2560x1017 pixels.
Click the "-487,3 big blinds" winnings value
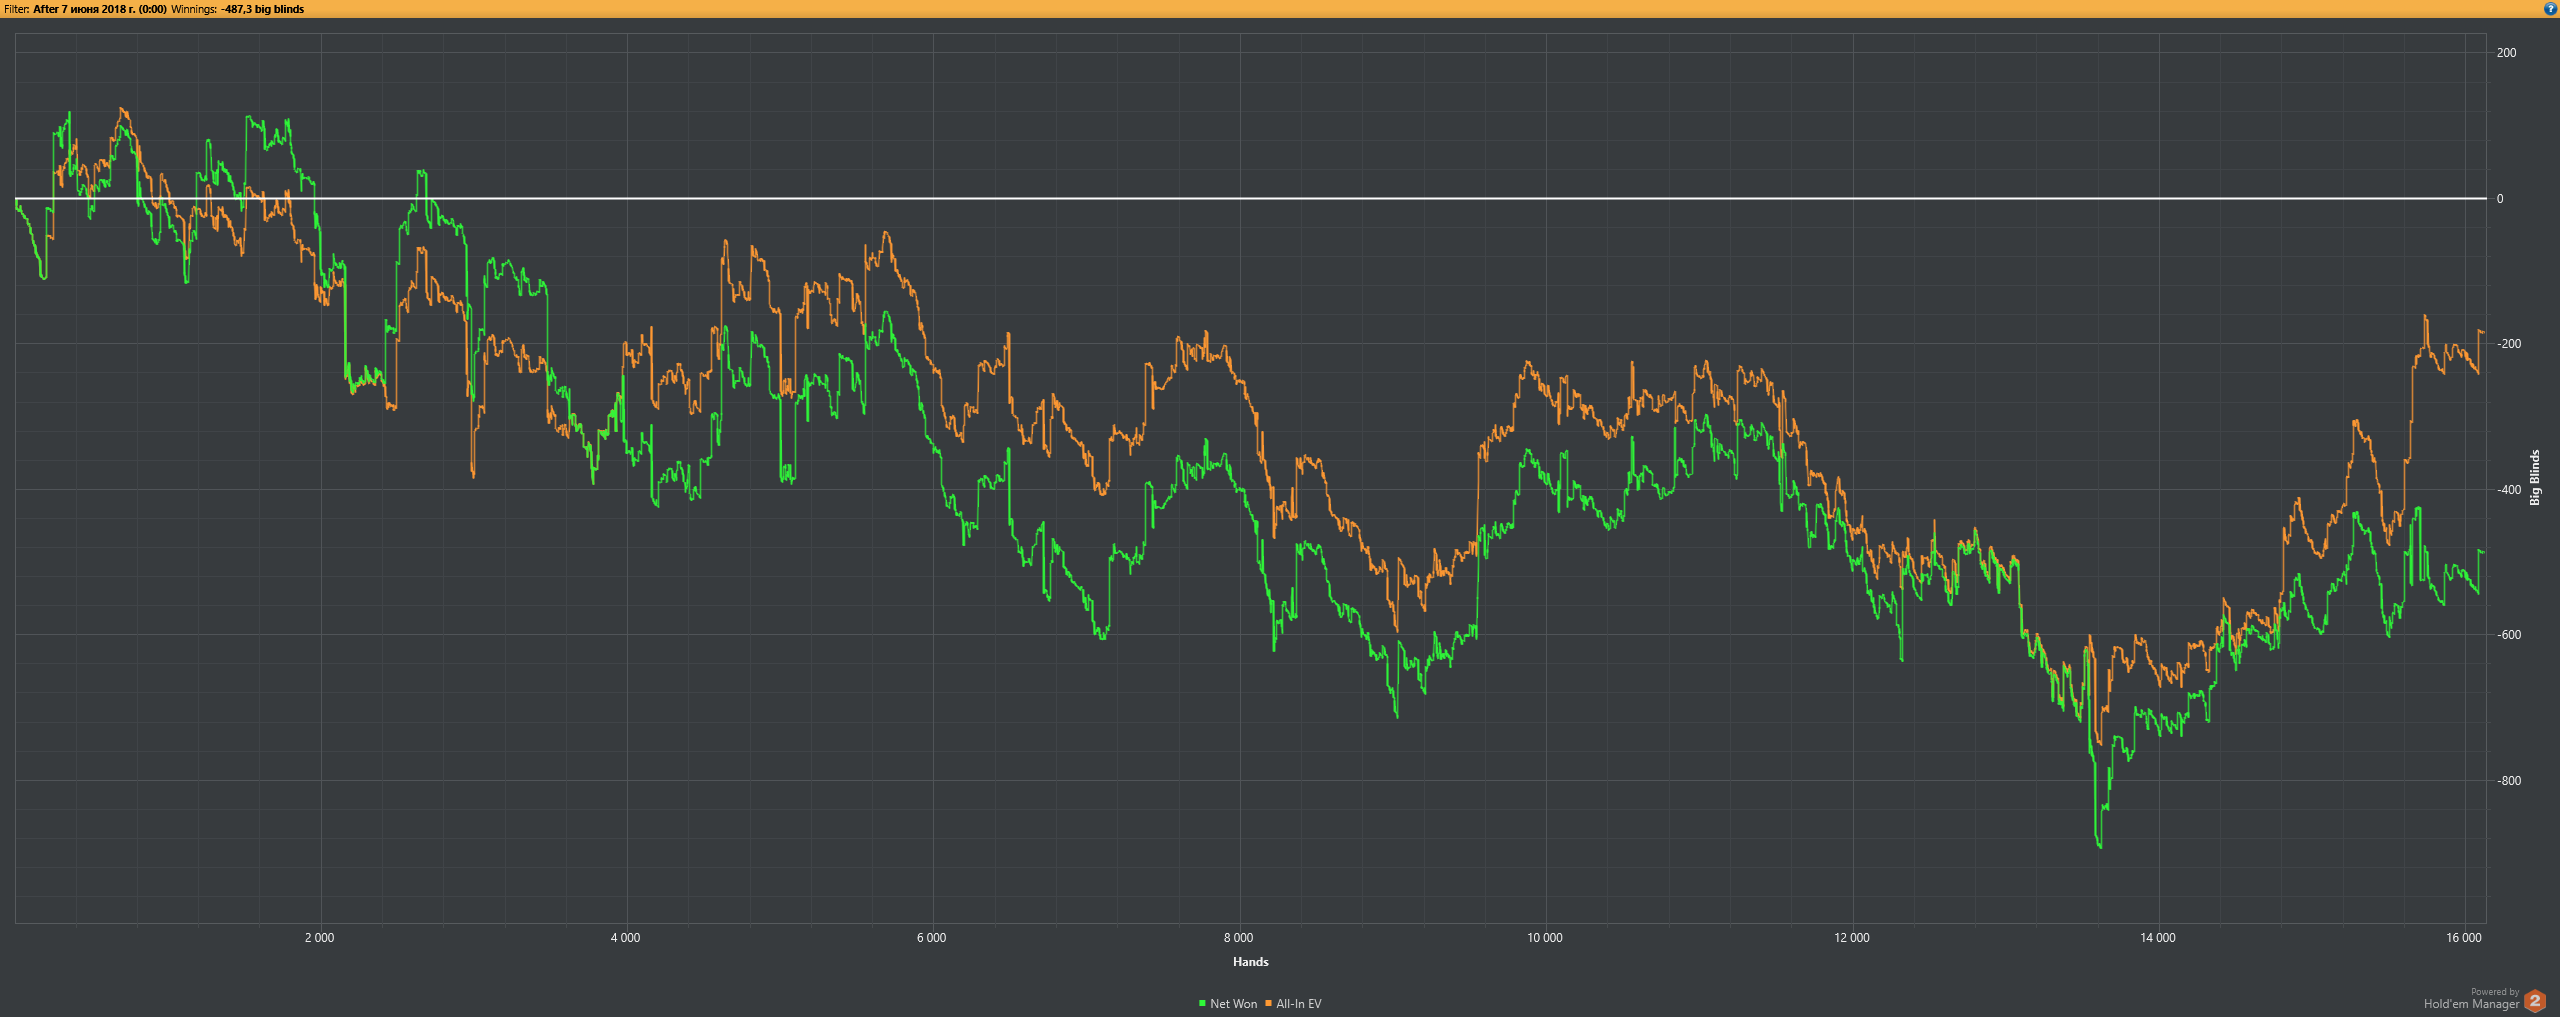(262, 9)
